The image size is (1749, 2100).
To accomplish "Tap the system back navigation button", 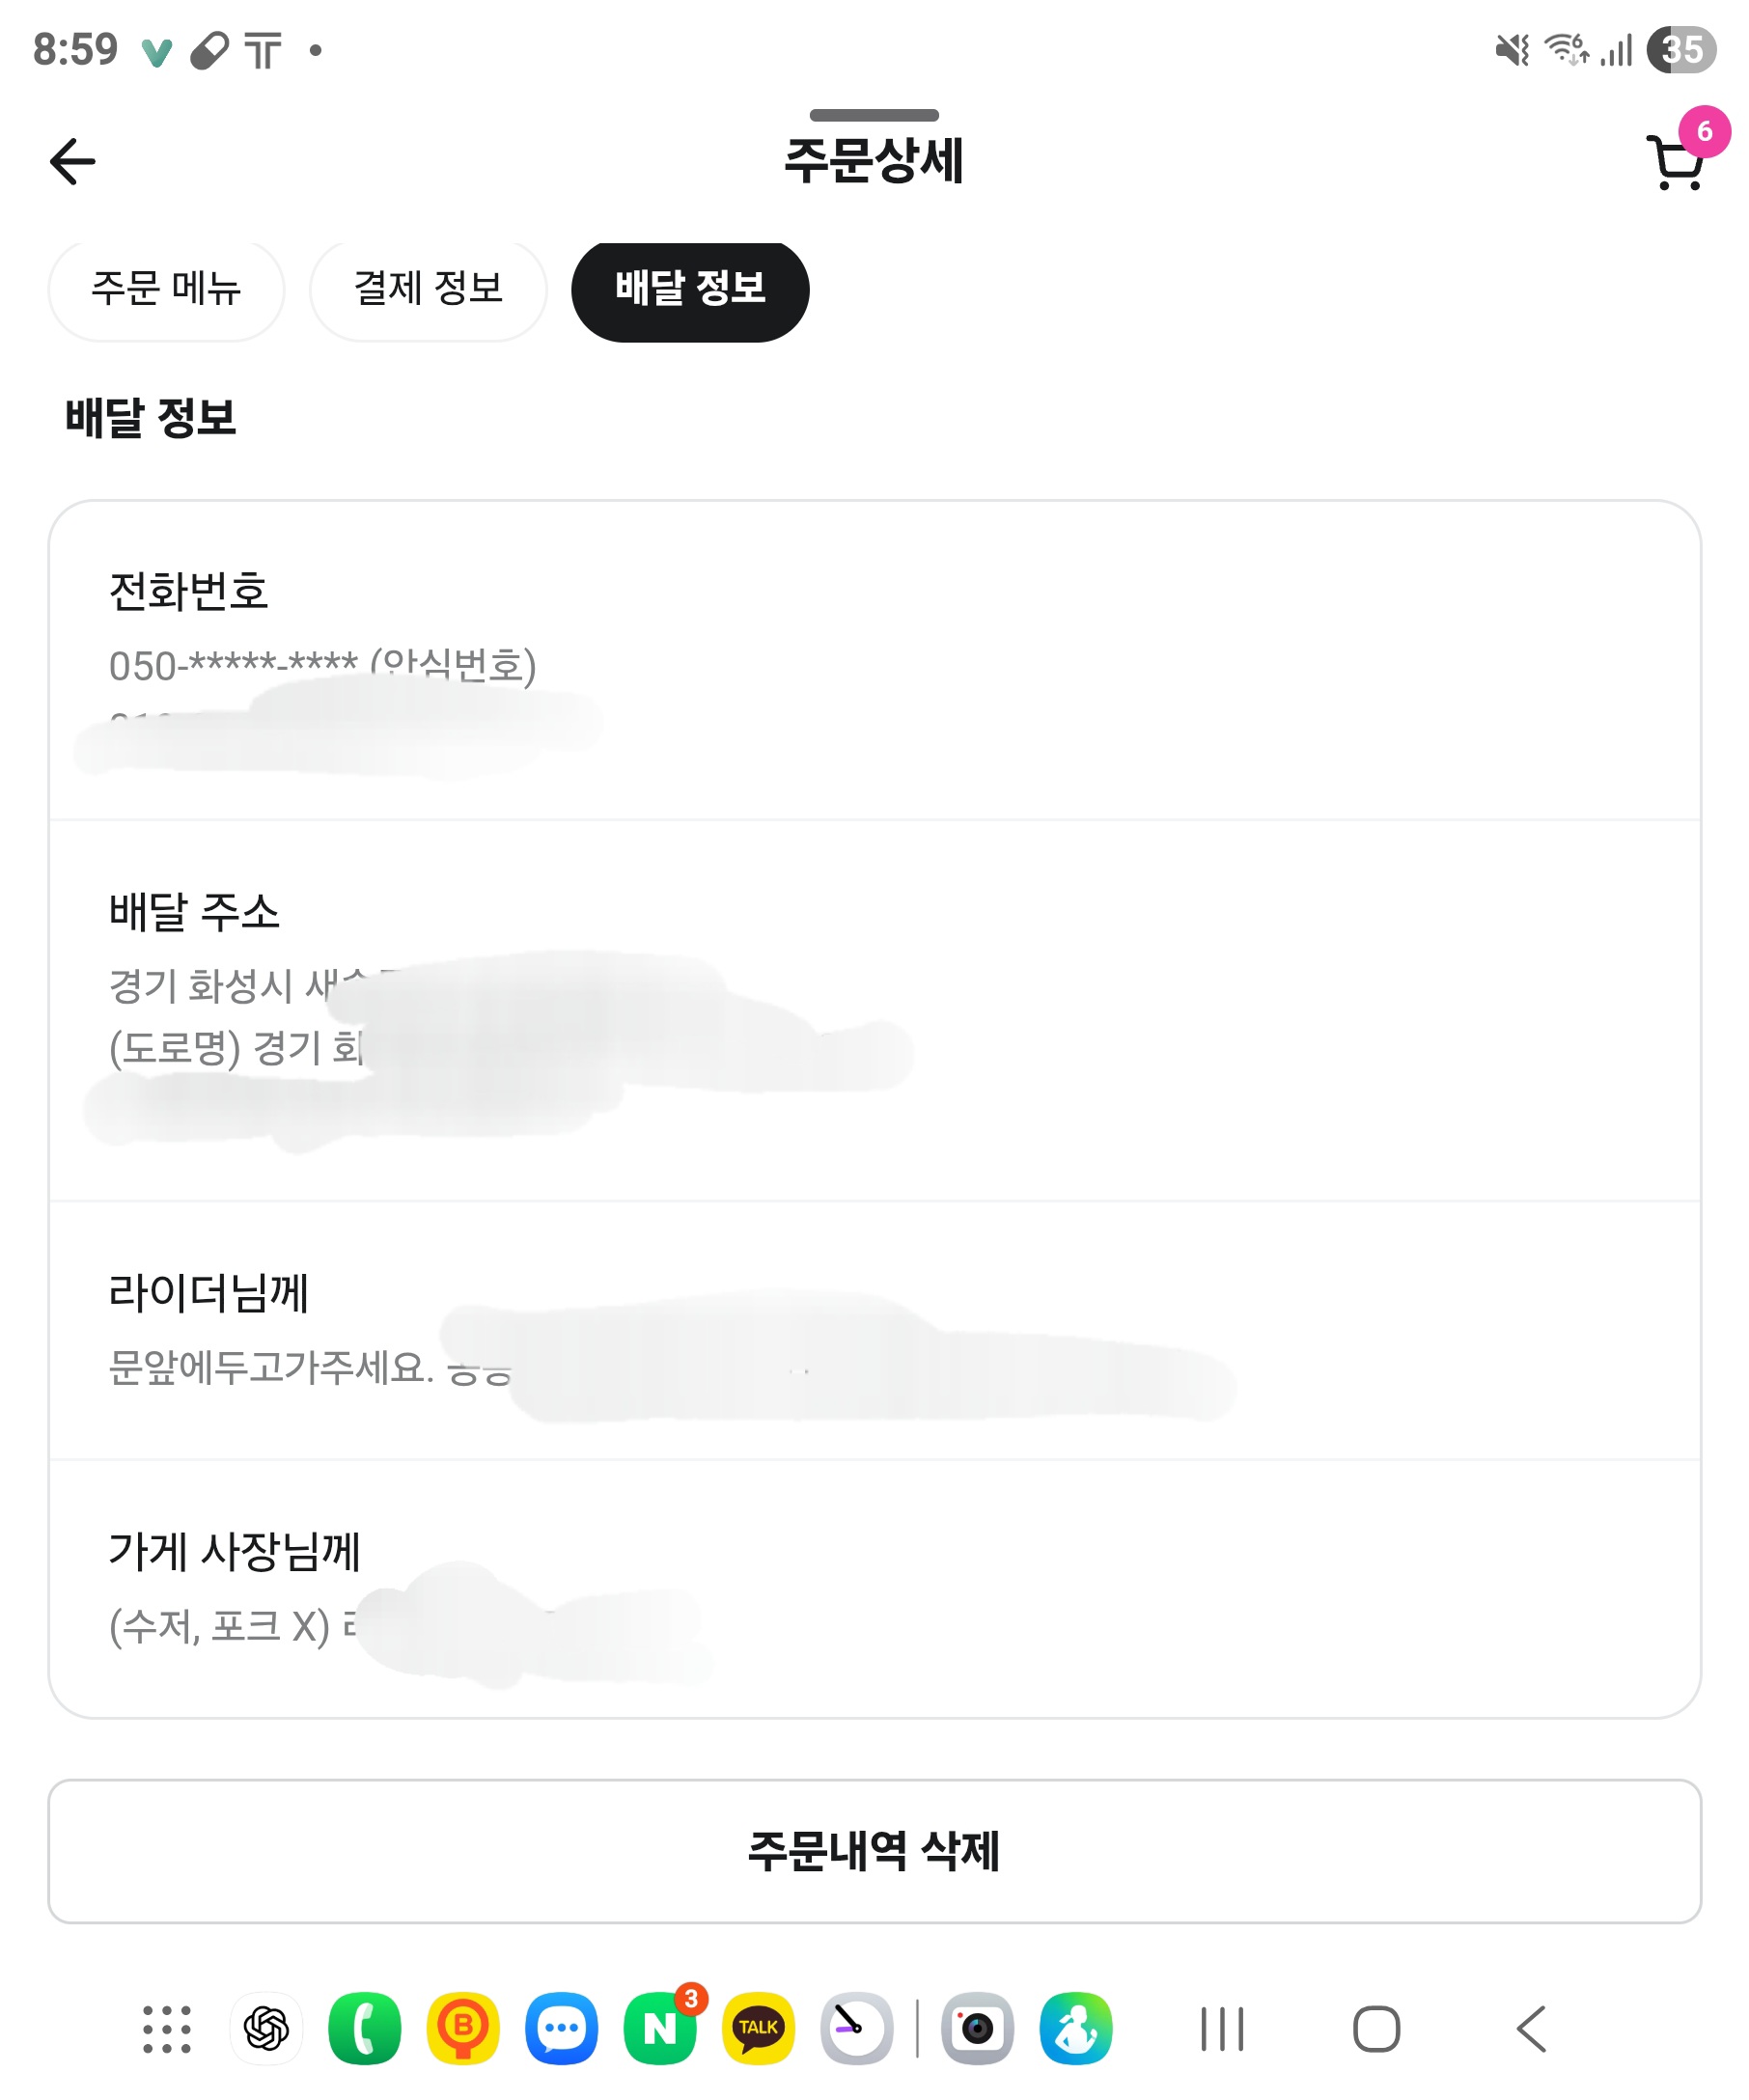I will (x=1531, y=2029).
